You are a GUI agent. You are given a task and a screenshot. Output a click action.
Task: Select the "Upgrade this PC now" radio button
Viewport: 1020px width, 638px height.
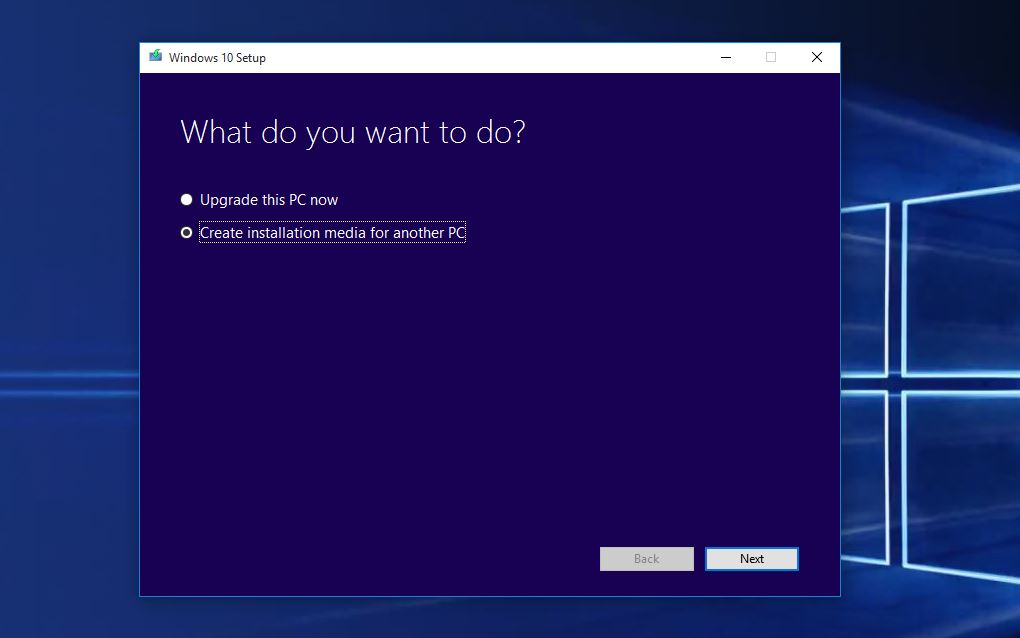(x=186, y=200)
